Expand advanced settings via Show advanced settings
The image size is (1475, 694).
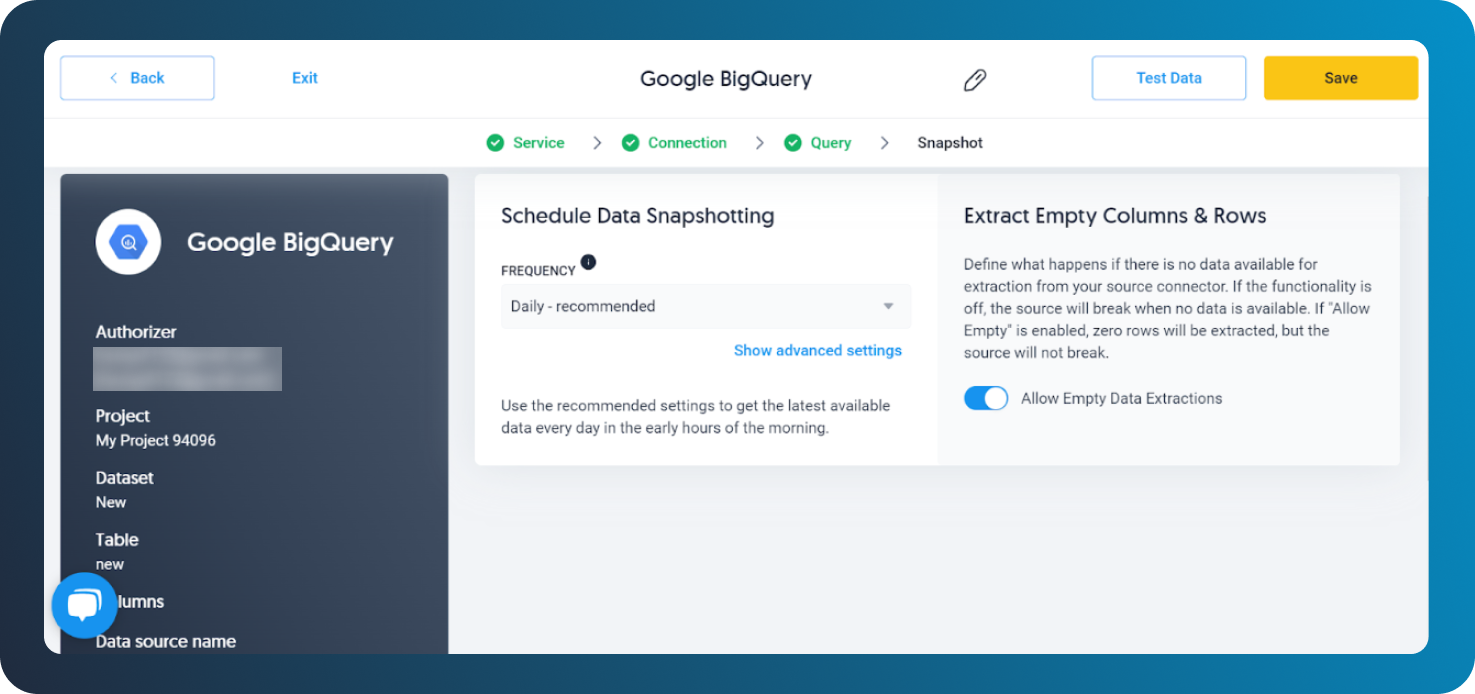point(817,350)
